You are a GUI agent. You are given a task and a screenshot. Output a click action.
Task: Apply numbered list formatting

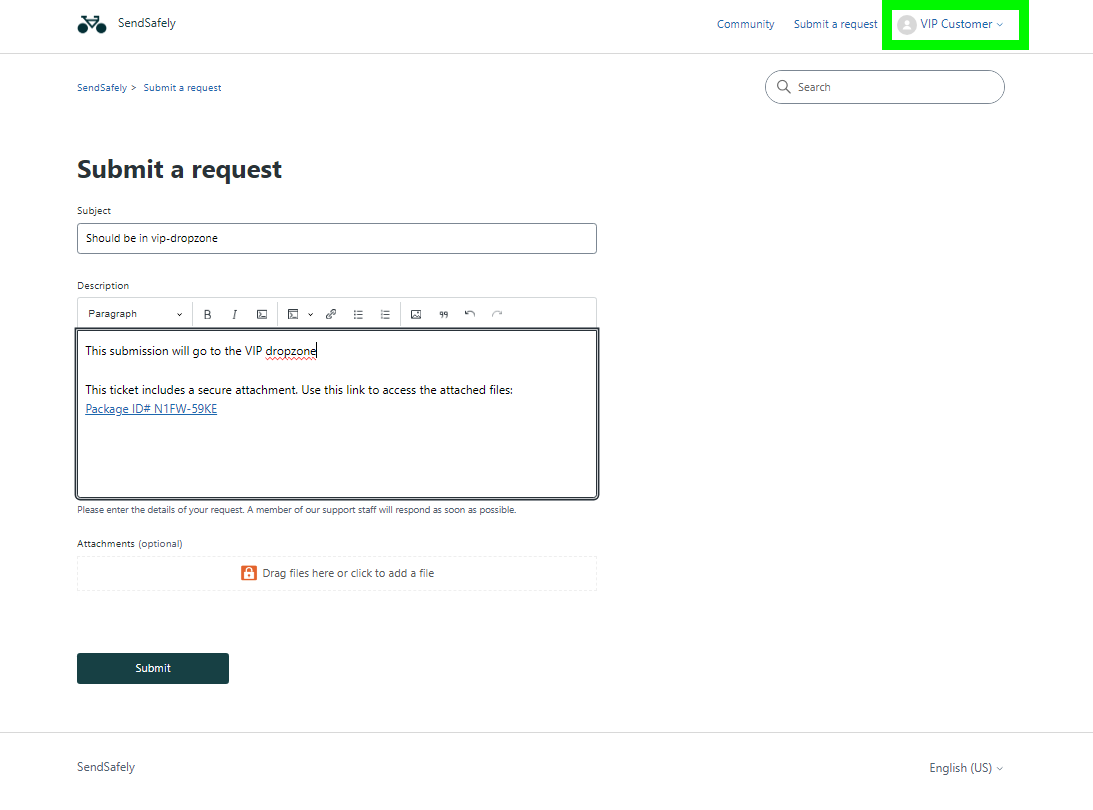click(x=385, y=314)
